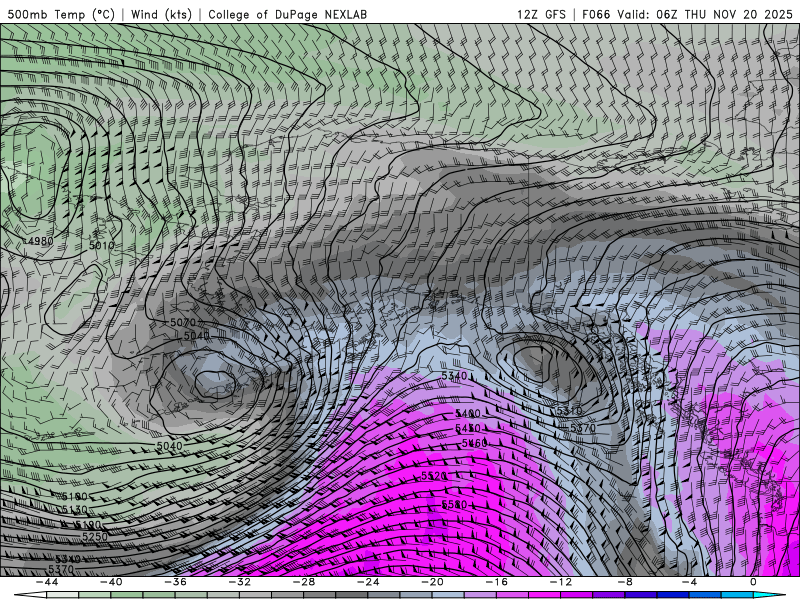
Task: Select the 4980 contour label
Action: point(39,241)
